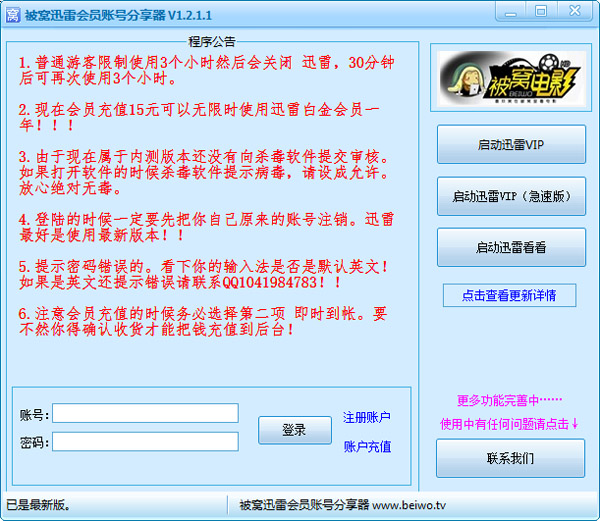The image size is (600, 521).
Task: Click announcement 5 with QQ1041984783
Action: 204,274
